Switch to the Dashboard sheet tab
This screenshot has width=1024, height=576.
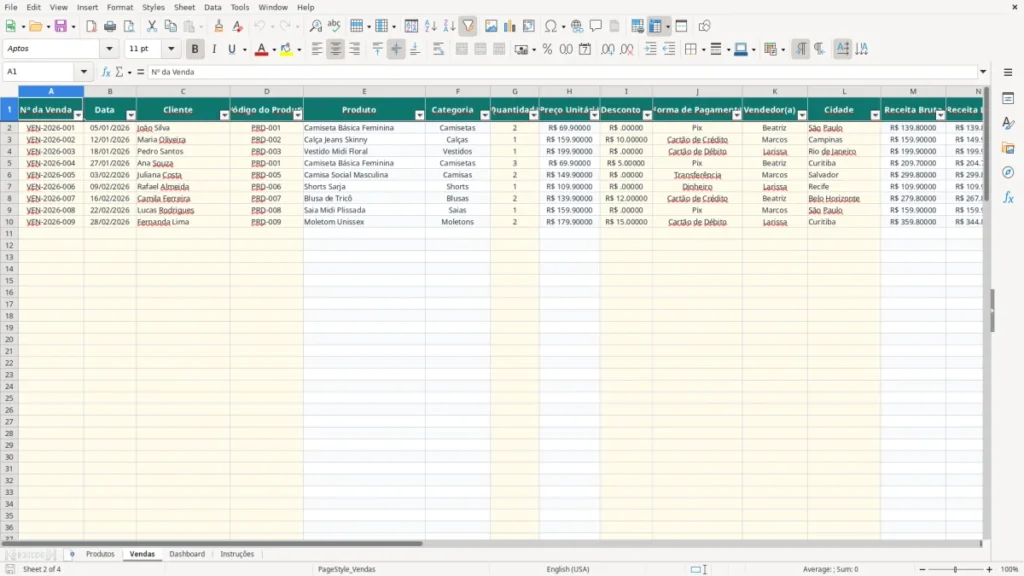tap(187, 554)
